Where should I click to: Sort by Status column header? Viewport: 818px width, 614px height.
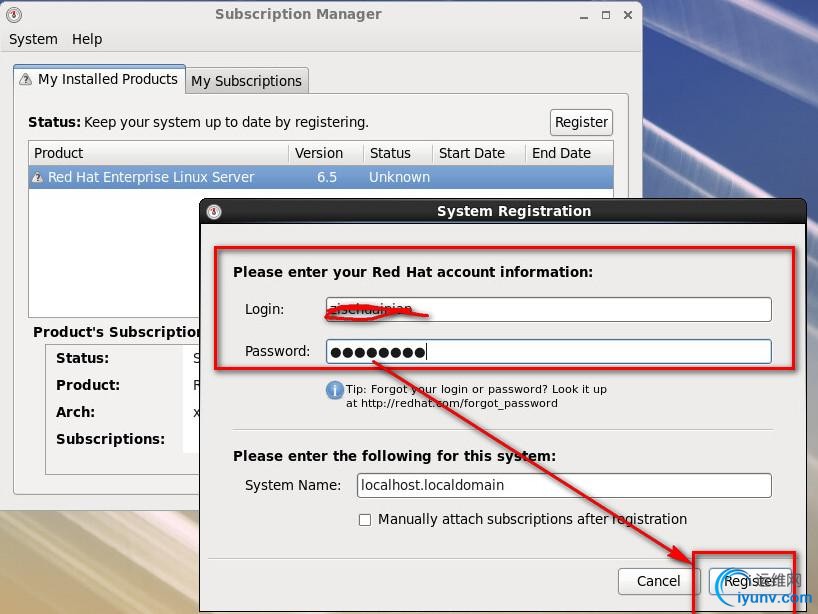coord(398,153)
